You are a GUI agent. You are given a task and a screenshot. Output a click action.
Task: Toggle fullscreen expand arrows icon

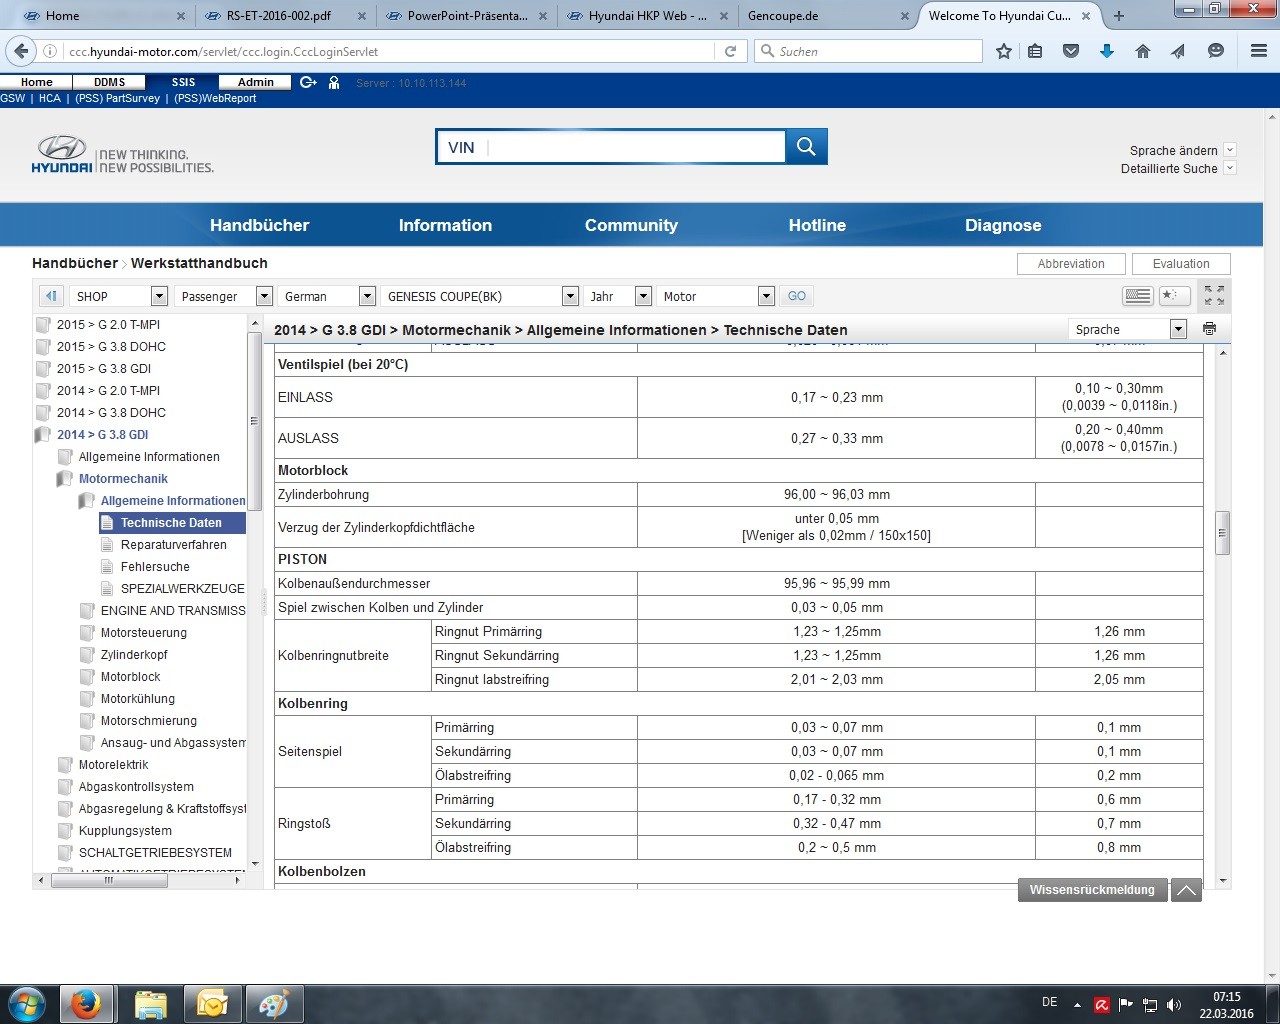(1214, 296)
